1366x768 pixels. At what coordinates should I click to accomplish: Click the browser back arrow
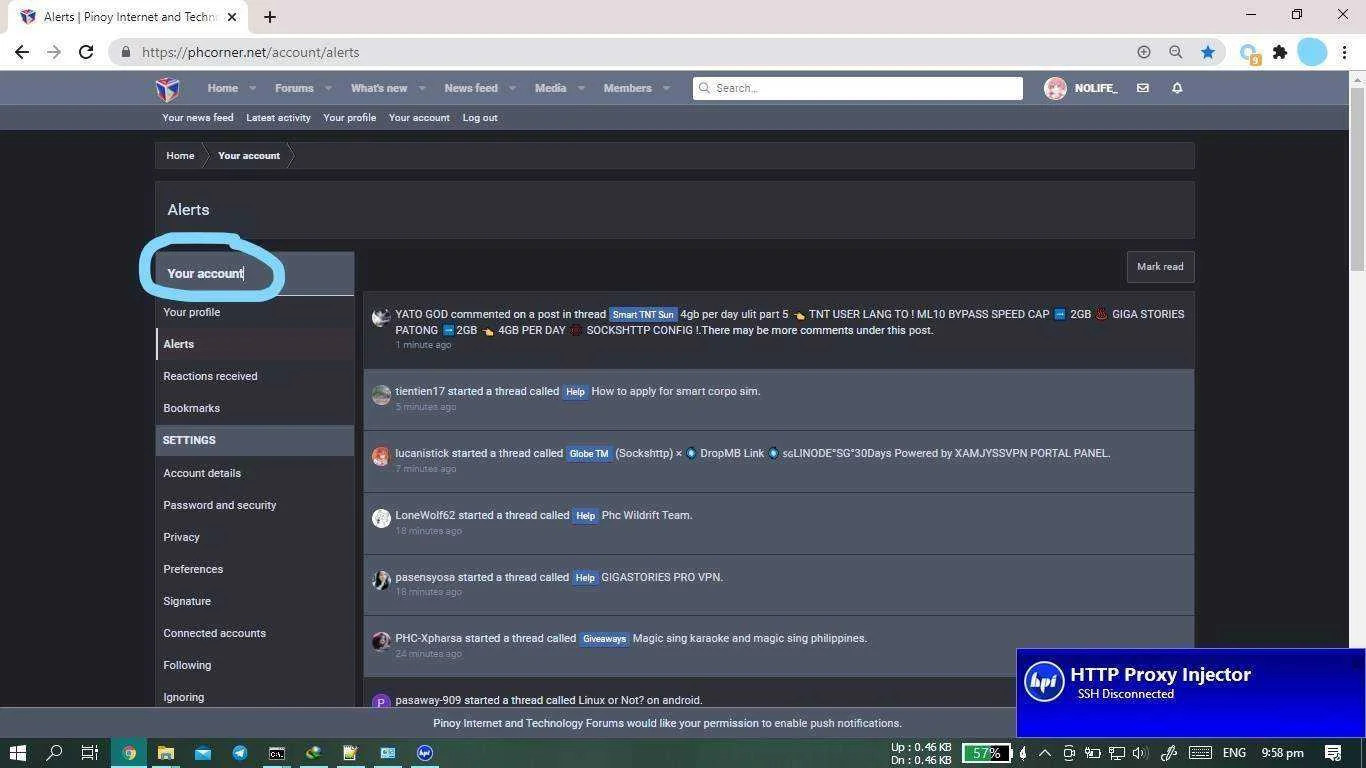tap(22, 52)
